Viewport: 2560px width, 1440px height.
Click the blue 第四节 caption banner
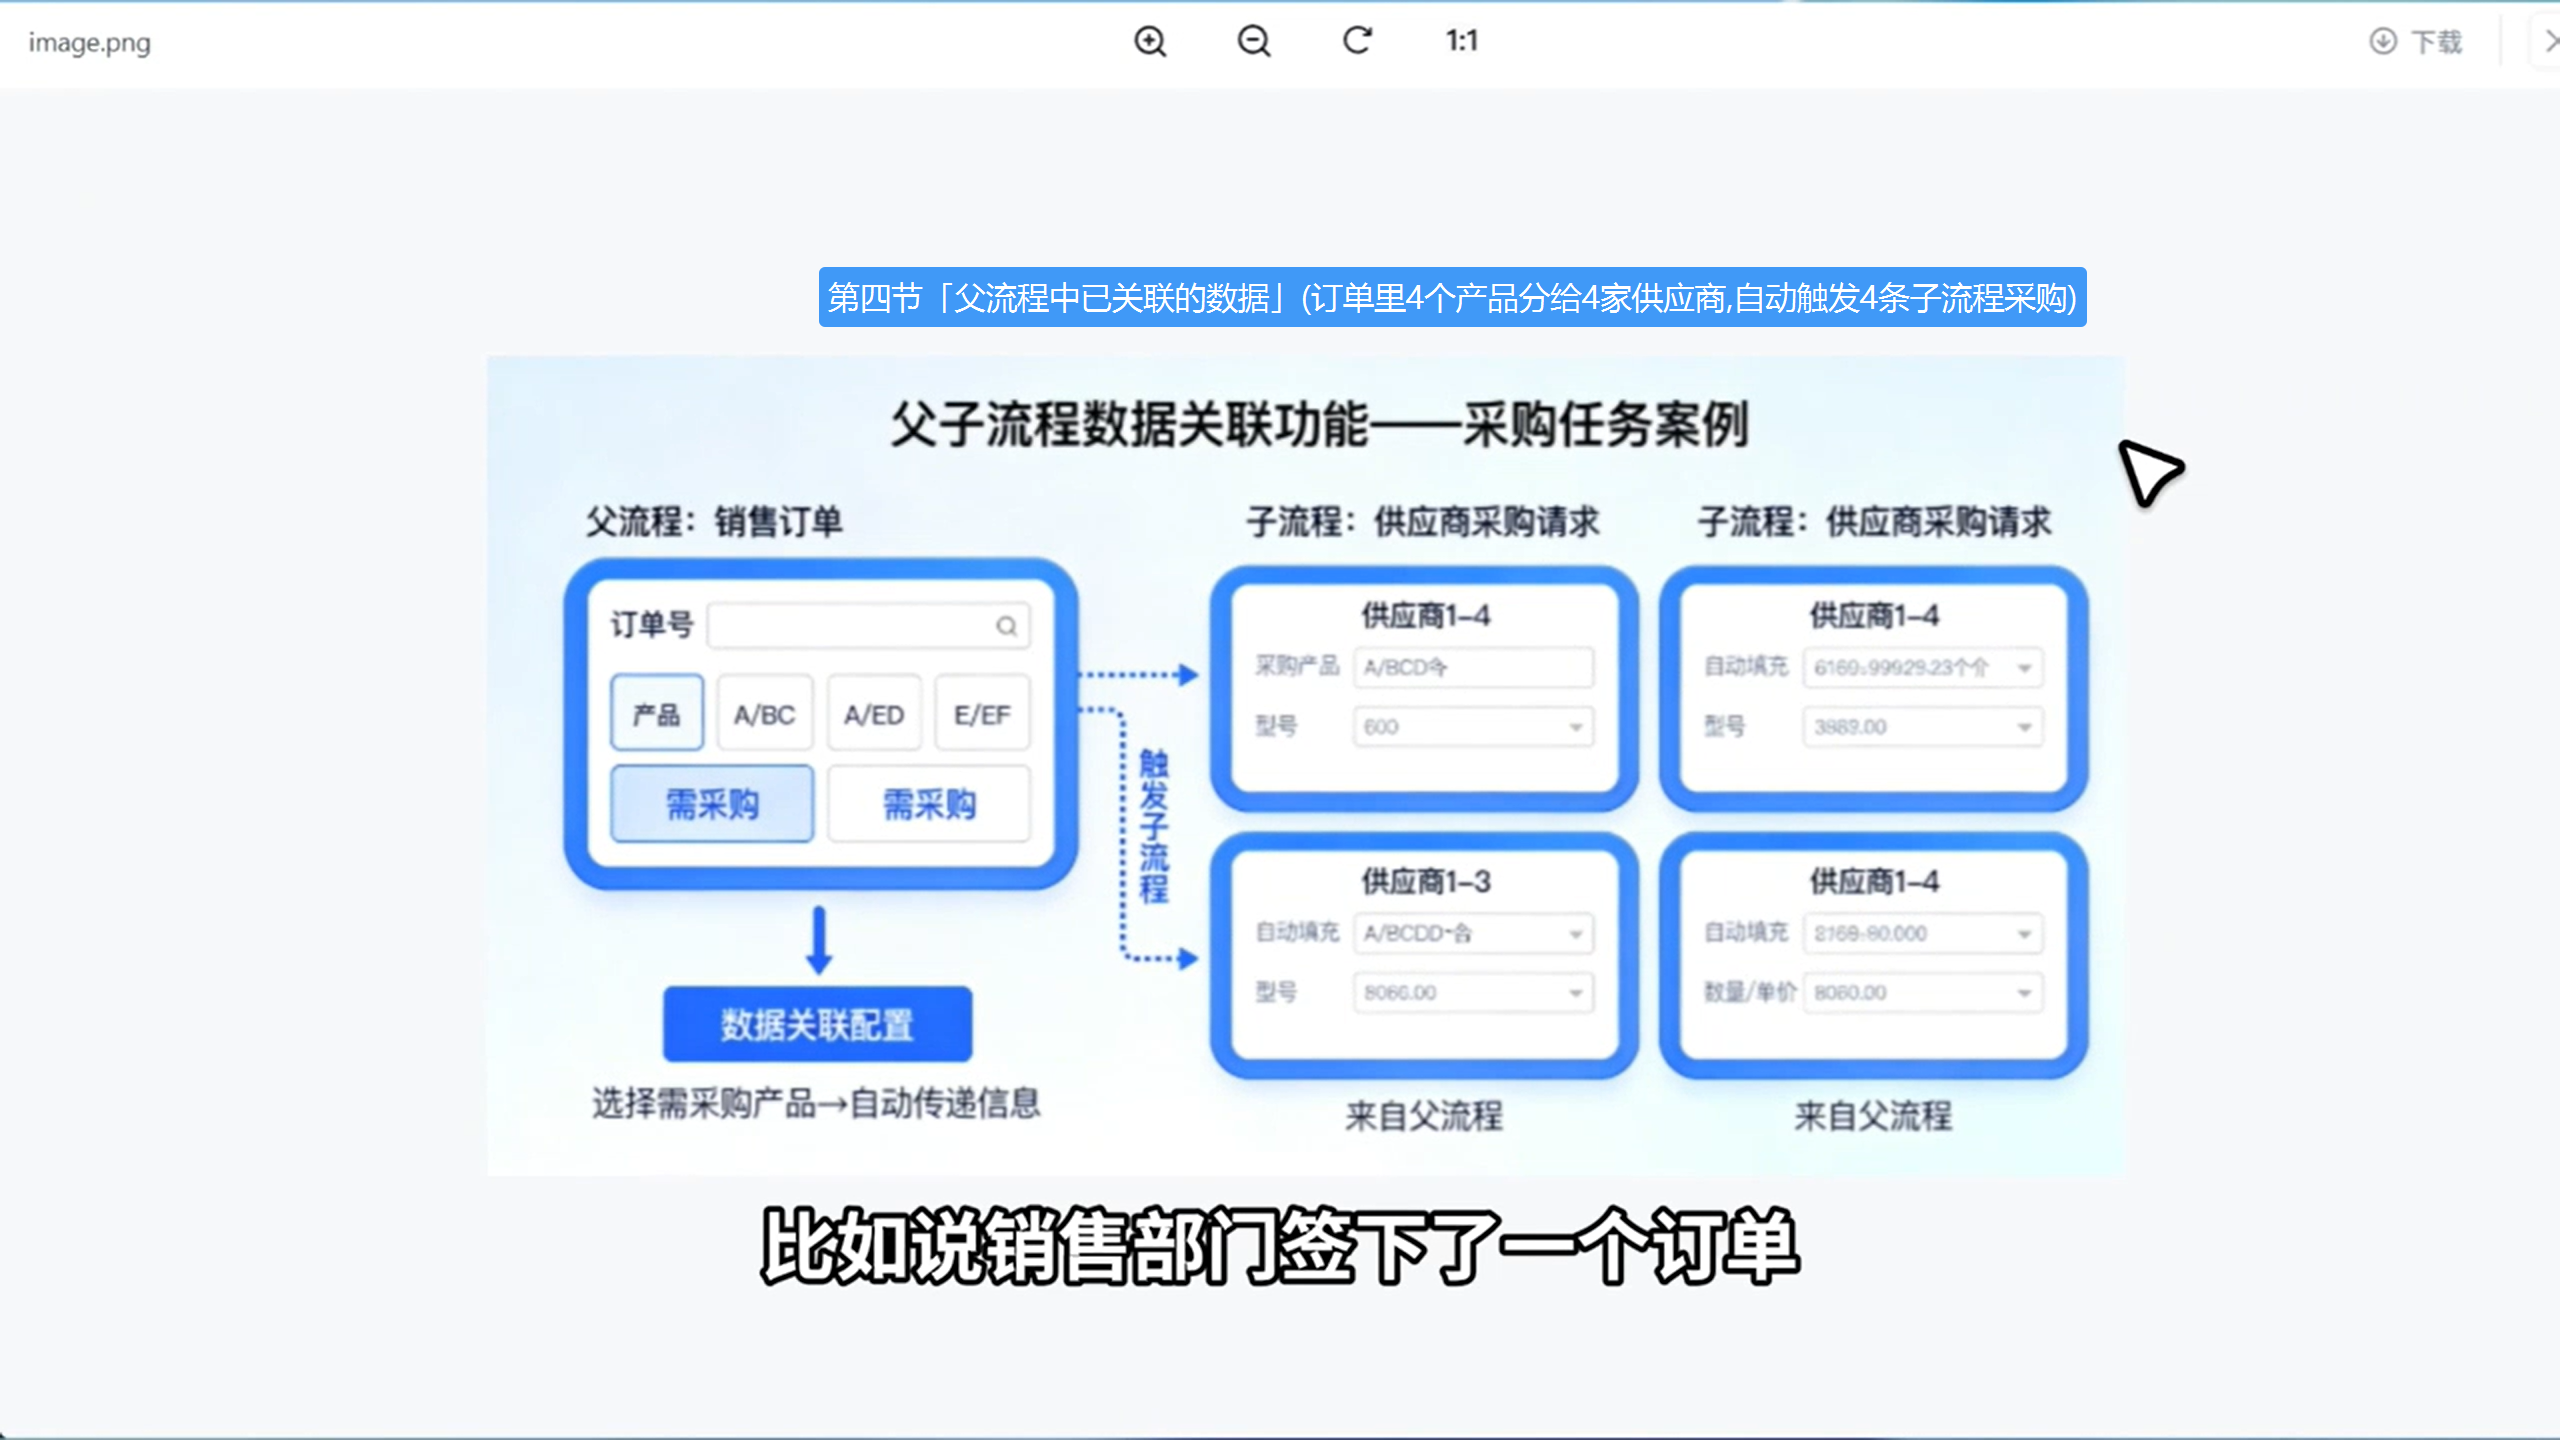pos(1452,297)
